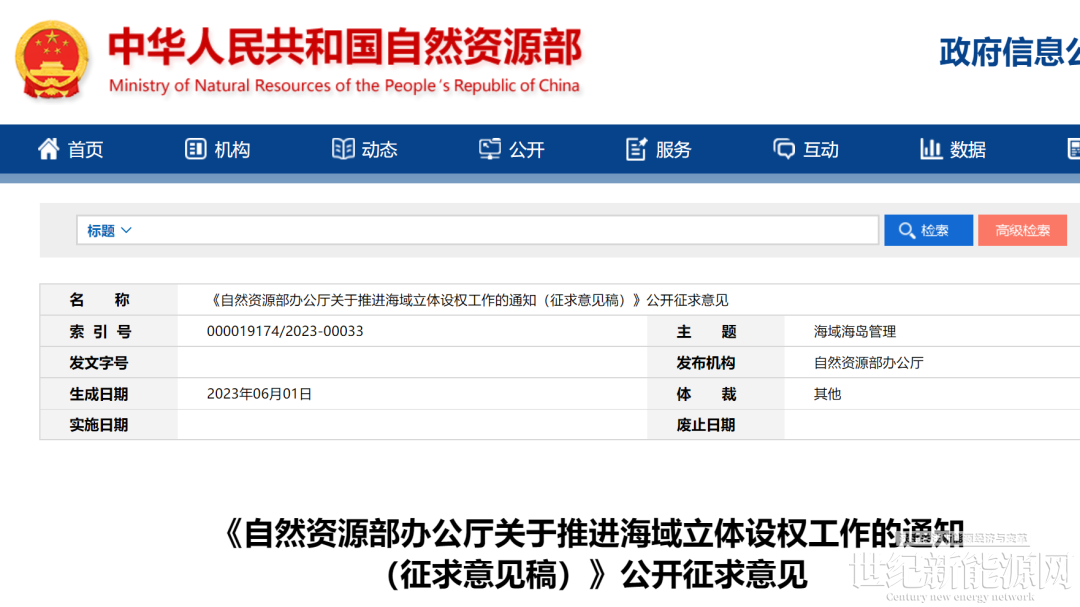Open the 首页 navigation item

click(70, 149)
